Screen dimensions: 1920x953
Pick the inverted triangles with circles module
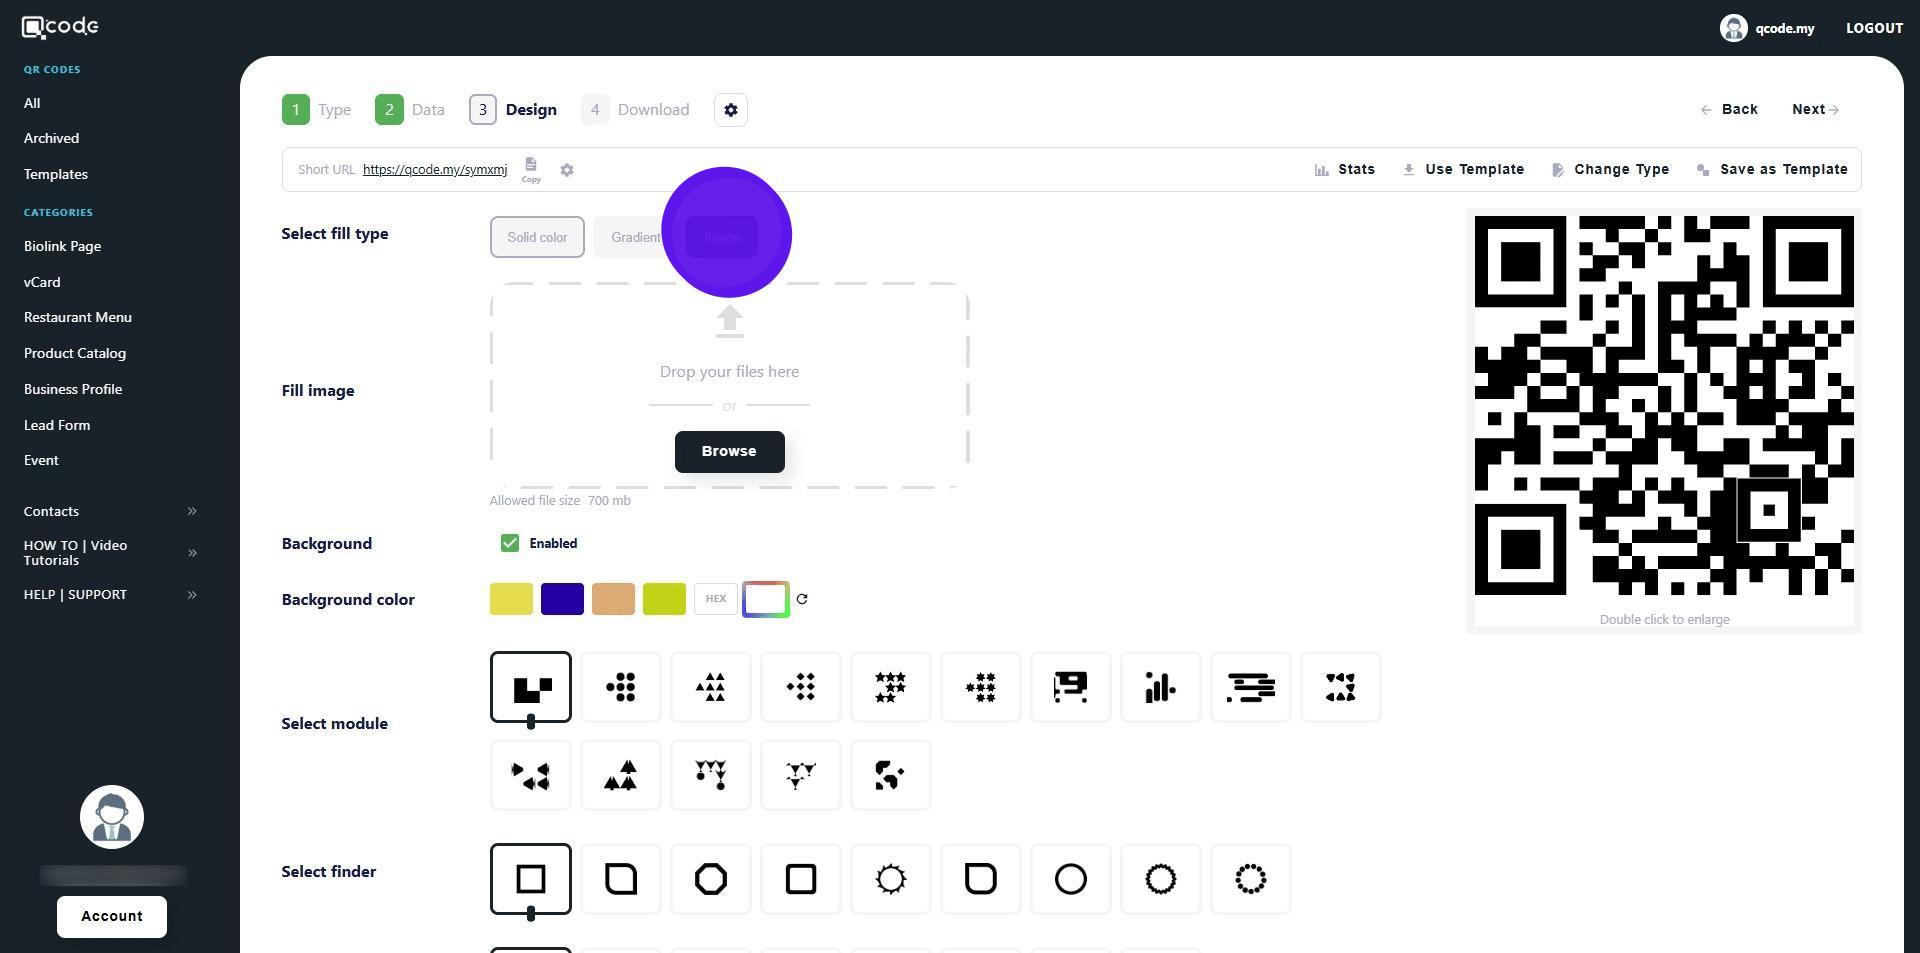[x=711, y=775]
